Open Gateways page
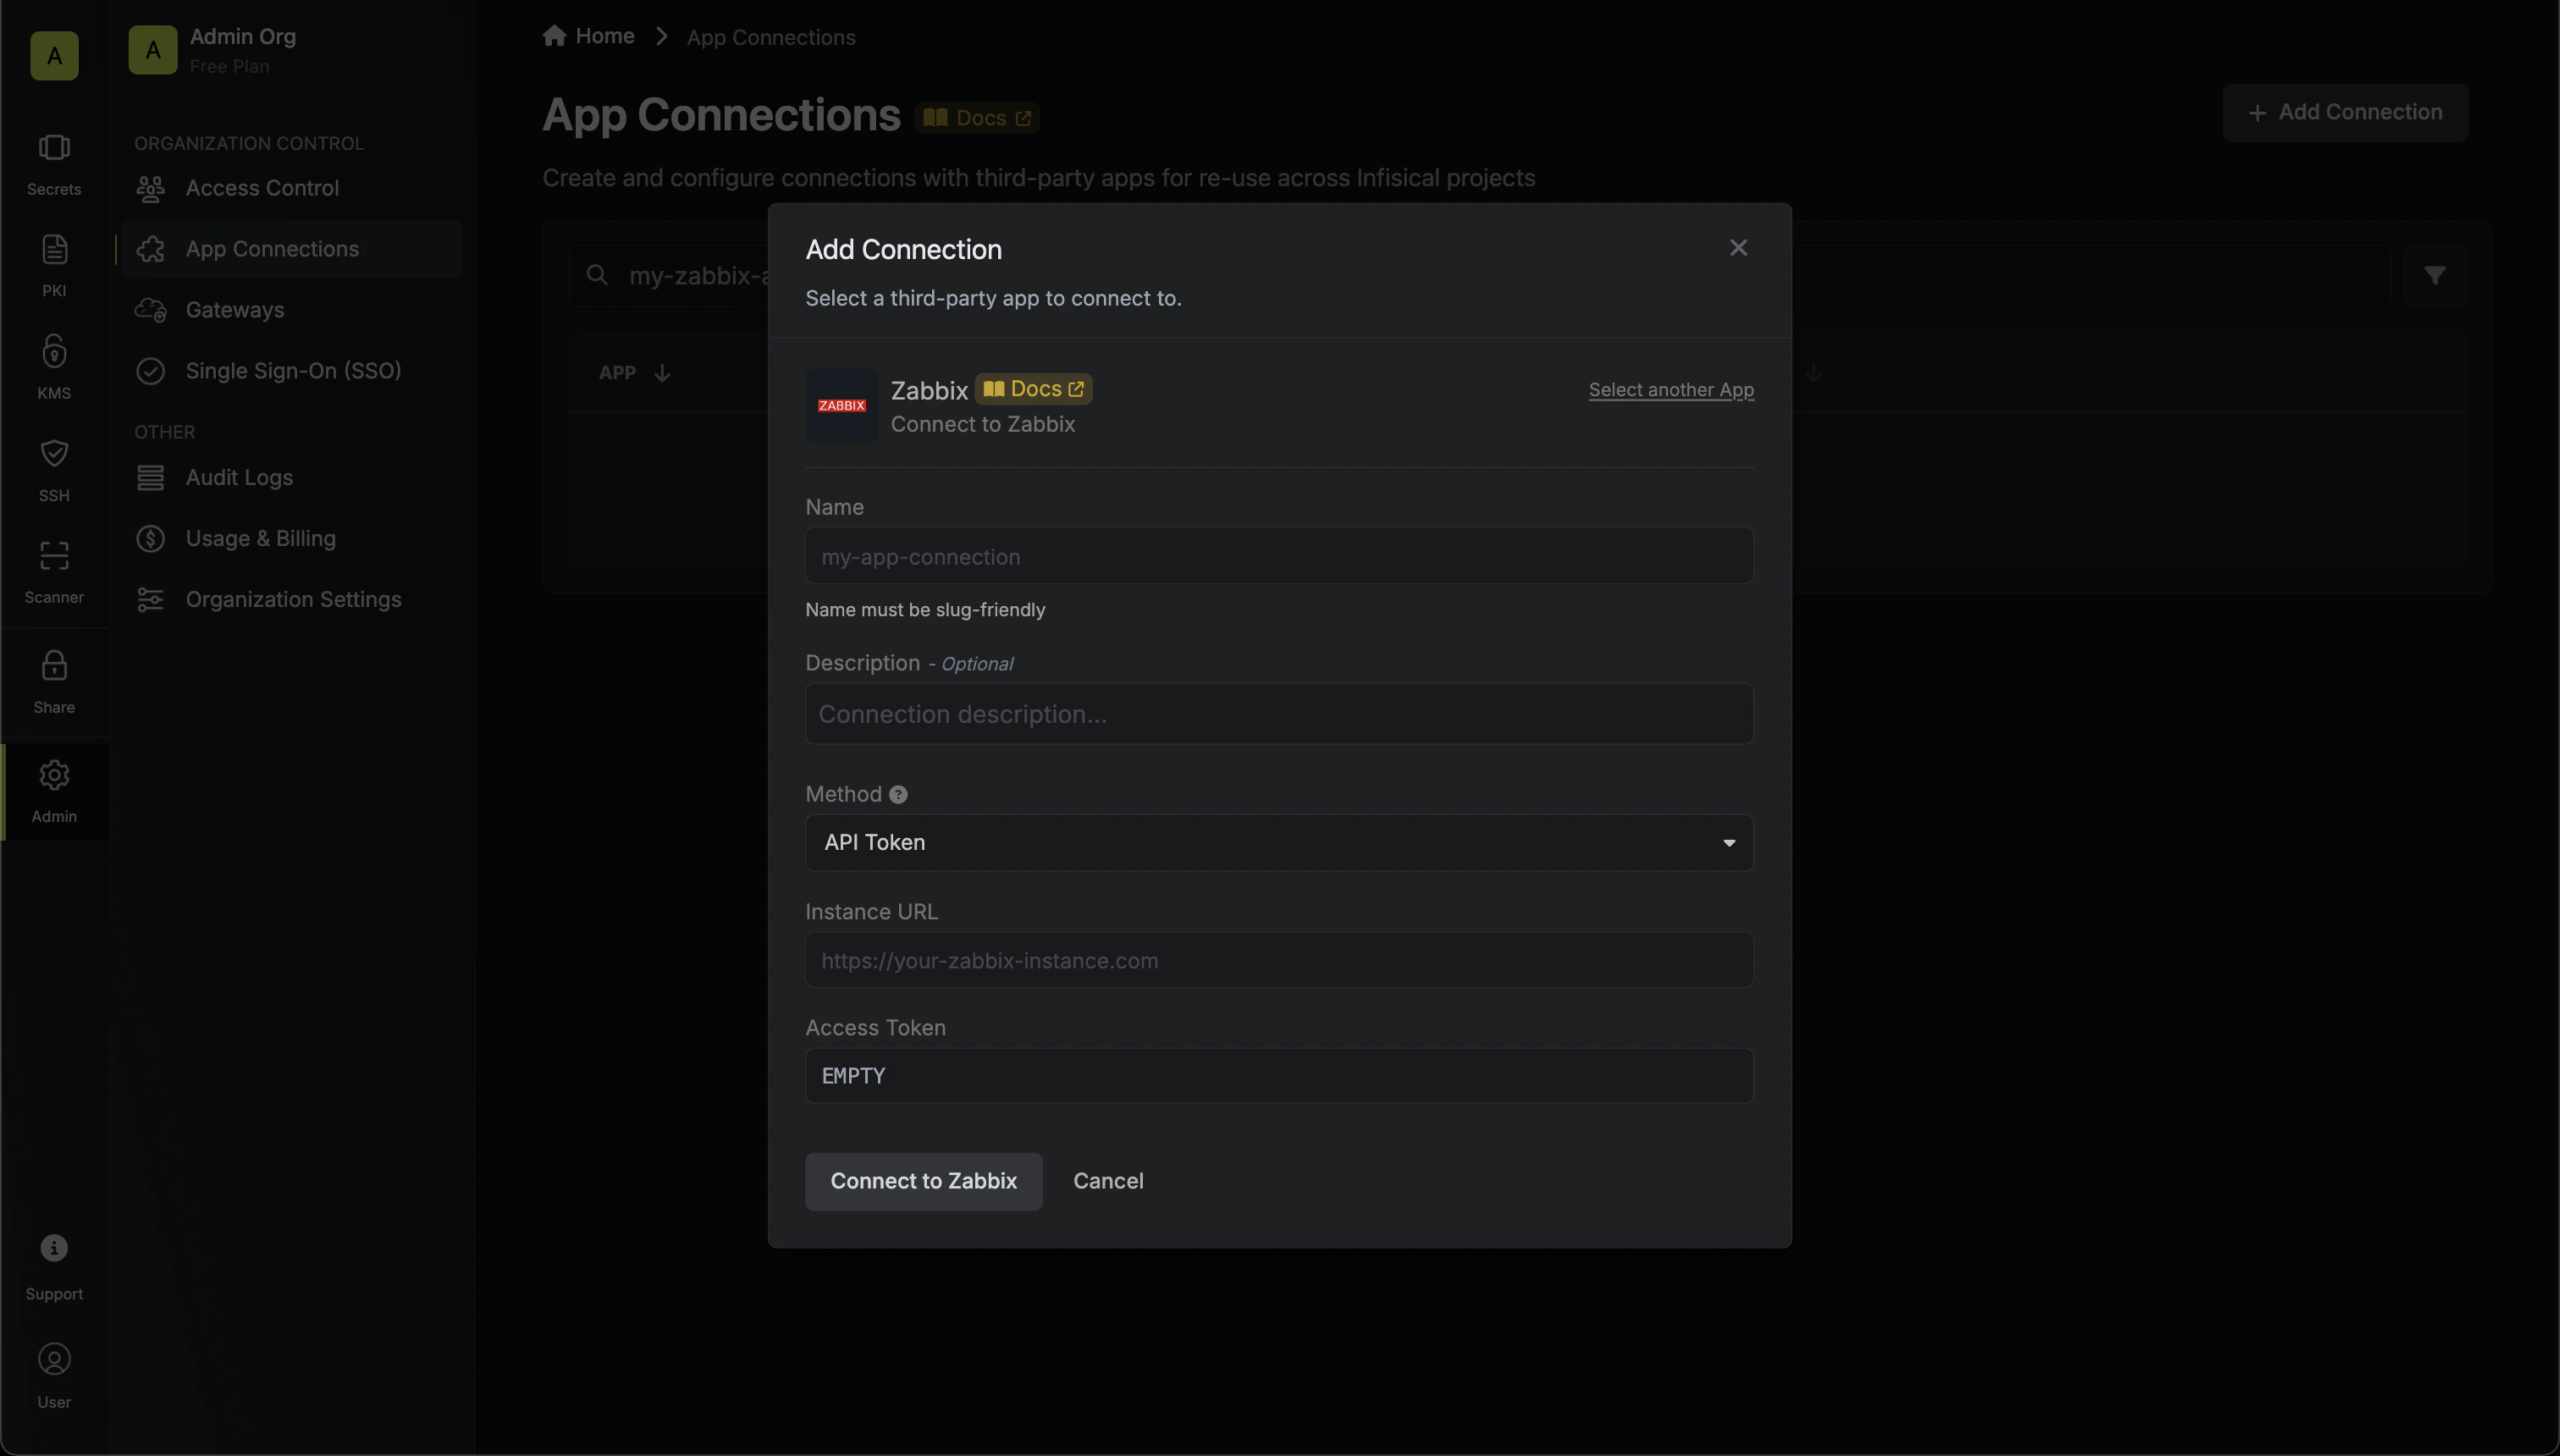The width and height of the screenshot is (2560, 1456). pos(291,310)
